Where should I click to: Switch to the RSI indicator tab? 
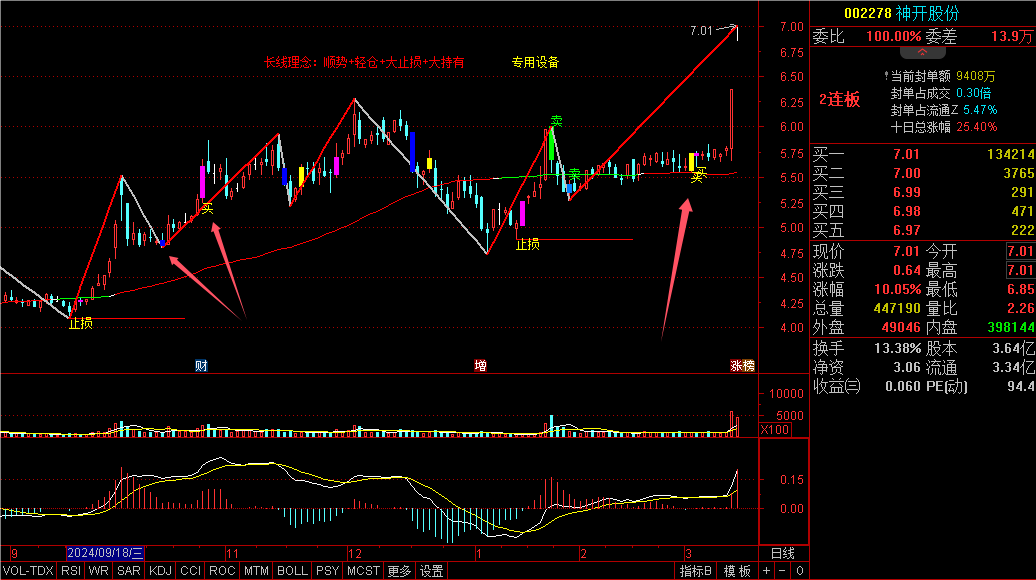coord(71,571)
